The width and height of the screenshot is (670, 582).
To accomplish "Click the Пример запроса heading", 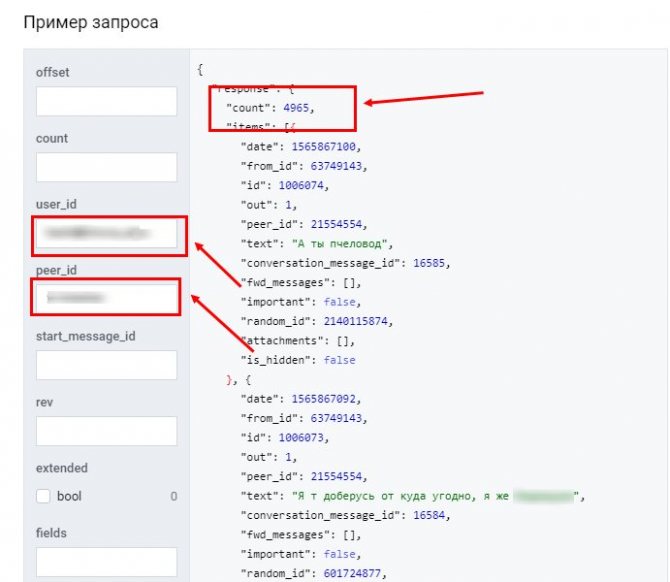I will point(91,23).
